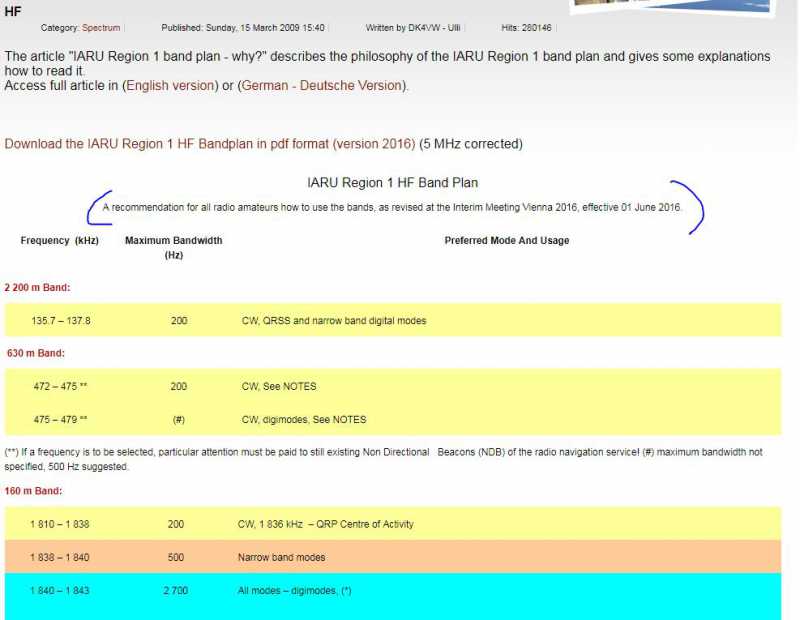Screen dimensions: 800x620
Task: Open the German - Deutsche Version link
Action: tap(322, 86)
